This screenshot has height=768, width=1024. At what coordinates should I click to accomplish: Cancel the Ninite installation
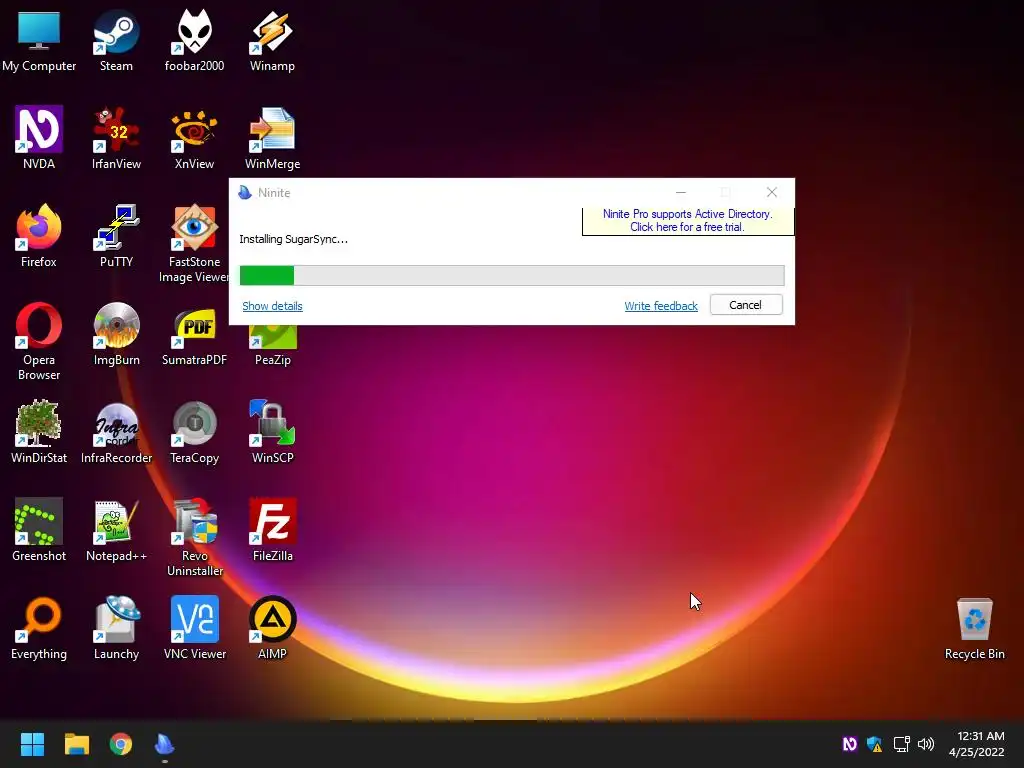tap(746, 305)
